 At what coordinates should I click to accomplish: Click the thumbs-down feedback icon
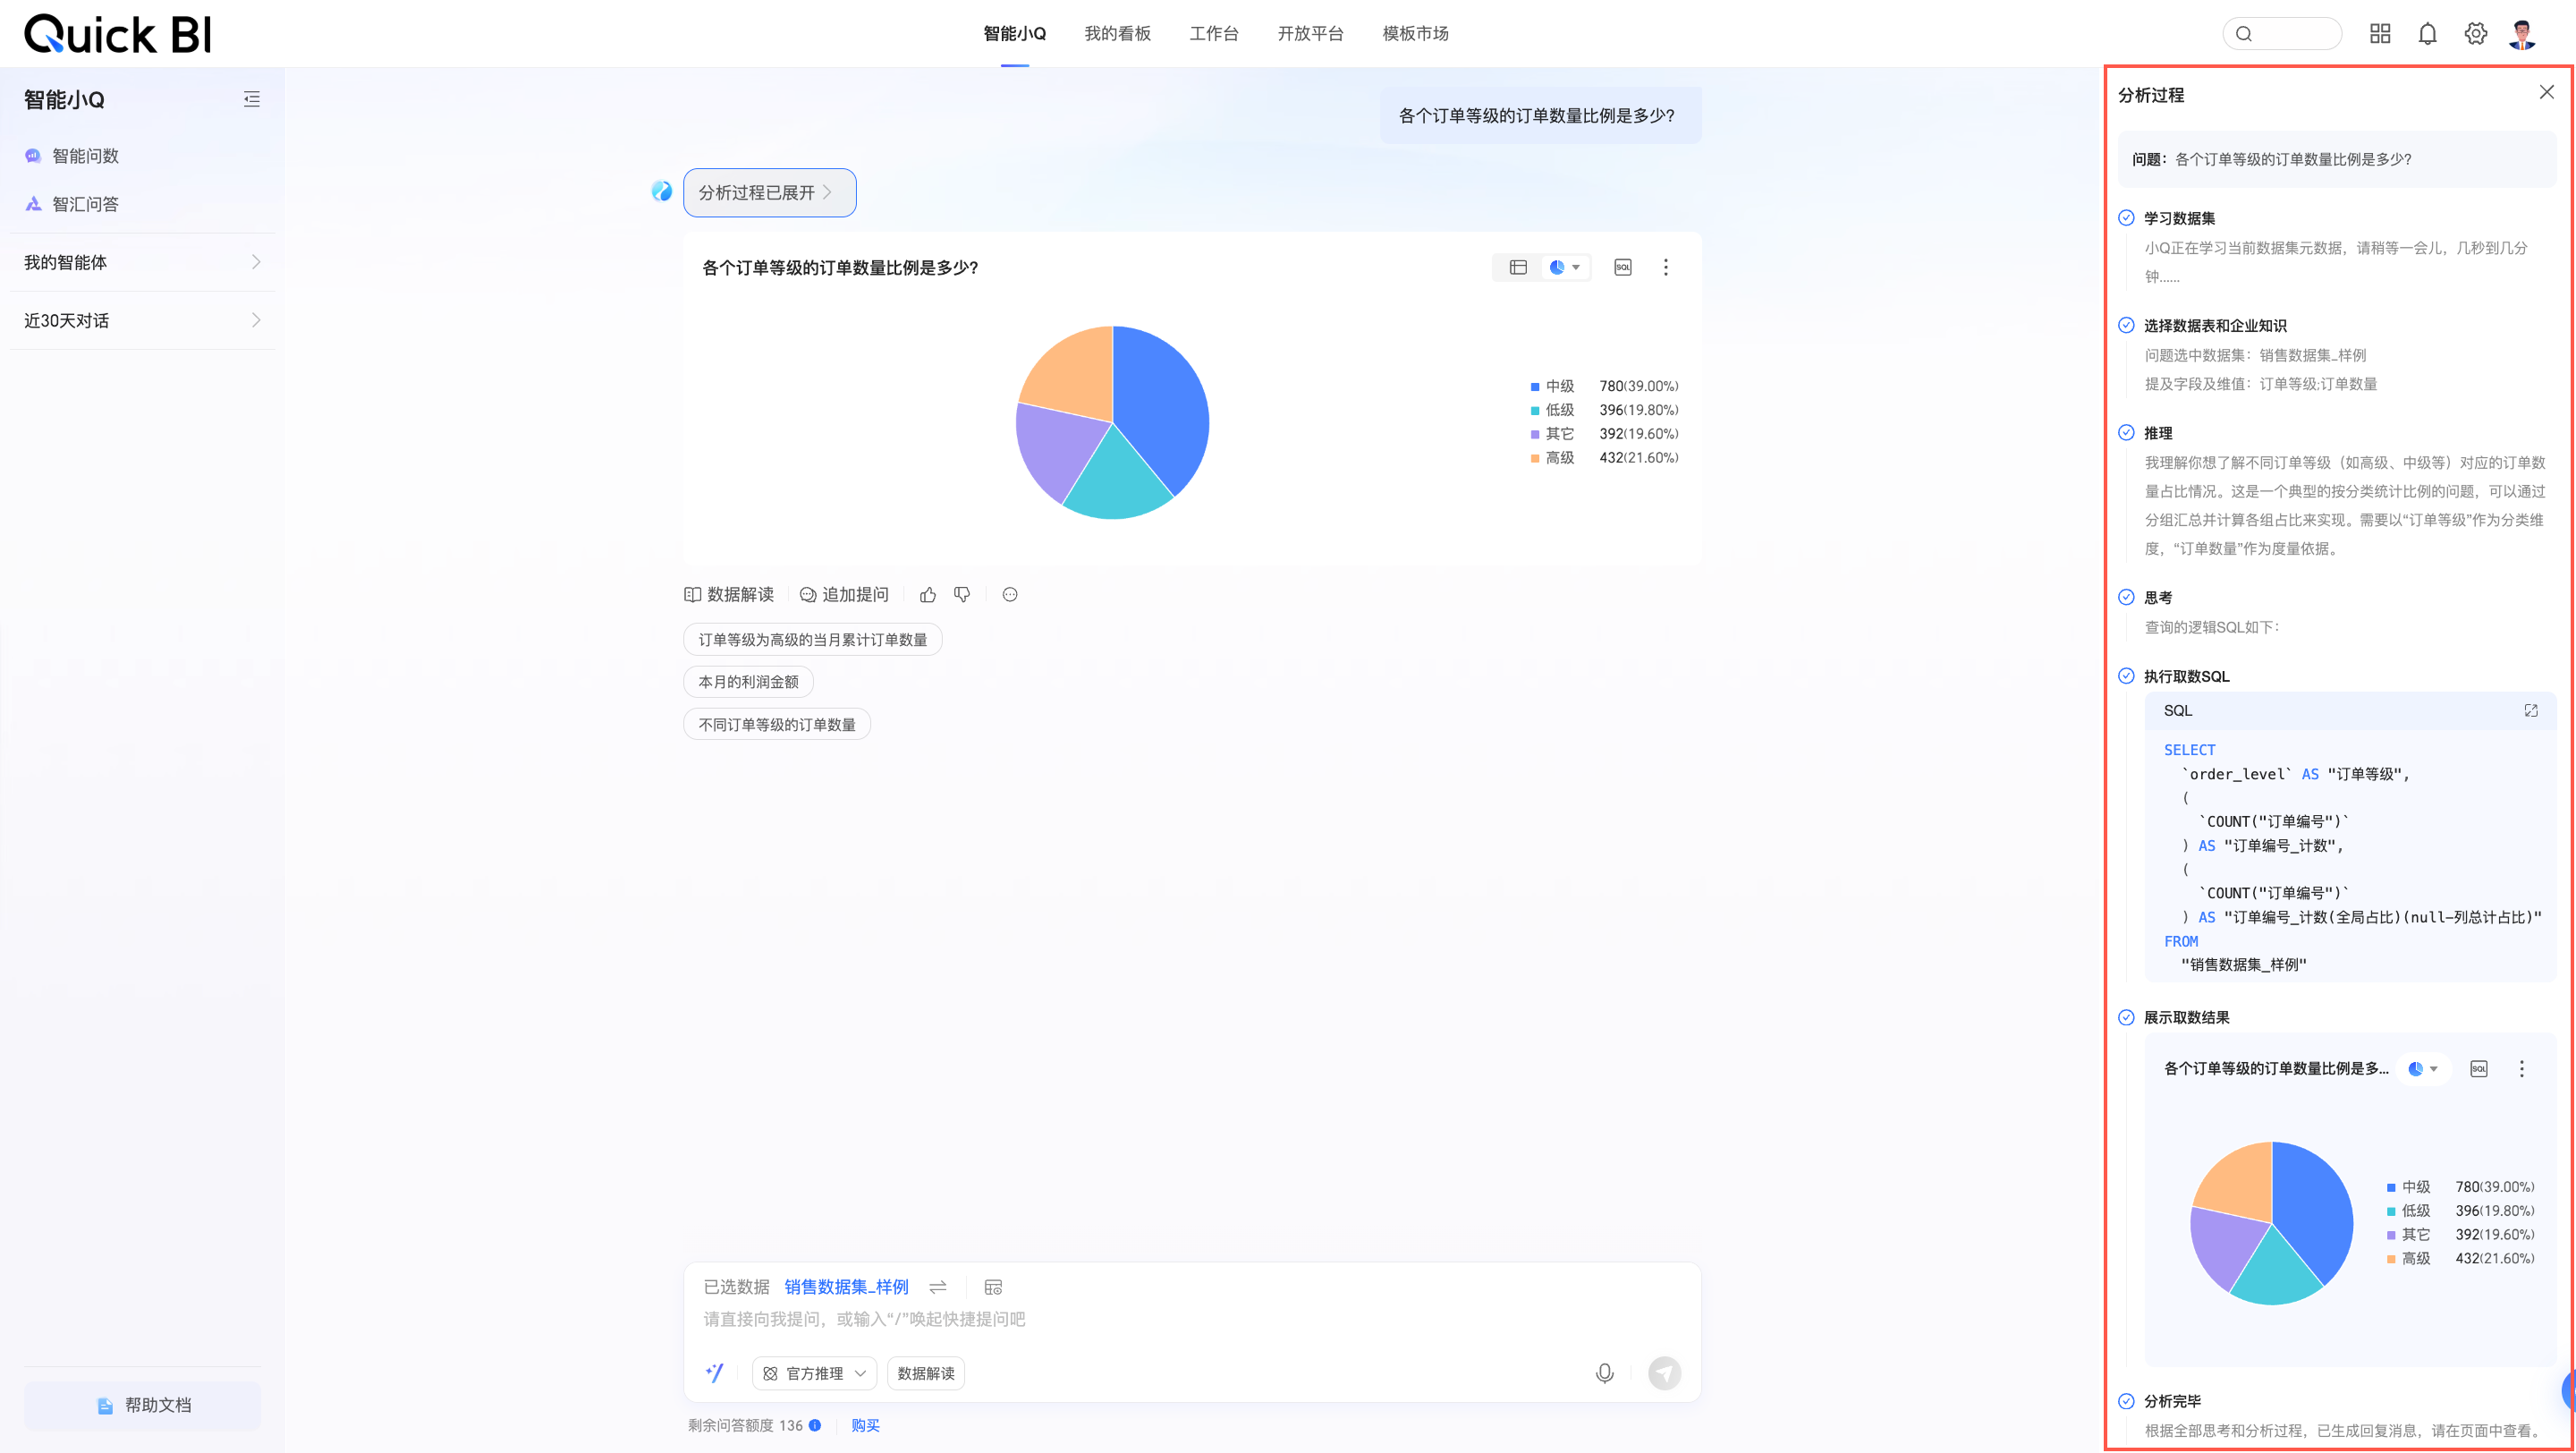tap(962, 594)
